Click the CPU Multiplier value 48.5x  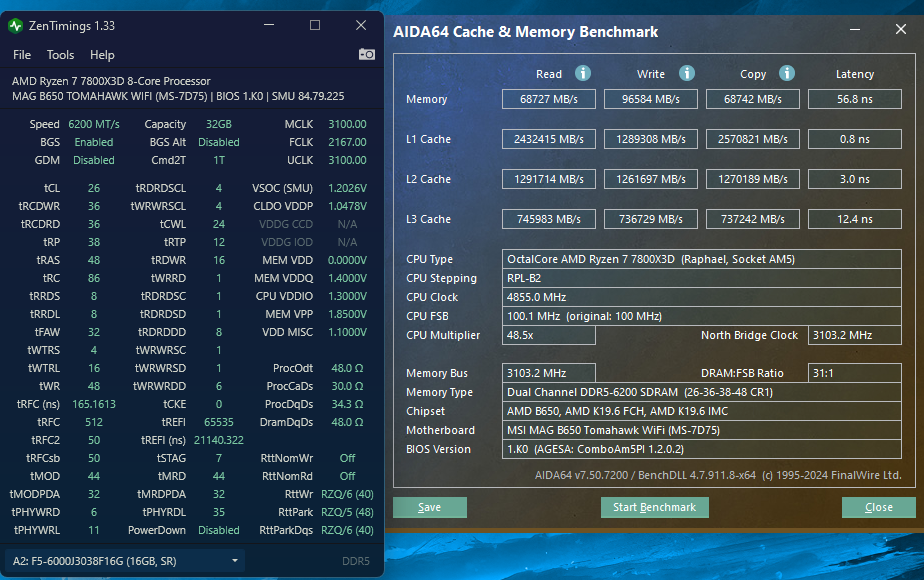click(549, 335)
